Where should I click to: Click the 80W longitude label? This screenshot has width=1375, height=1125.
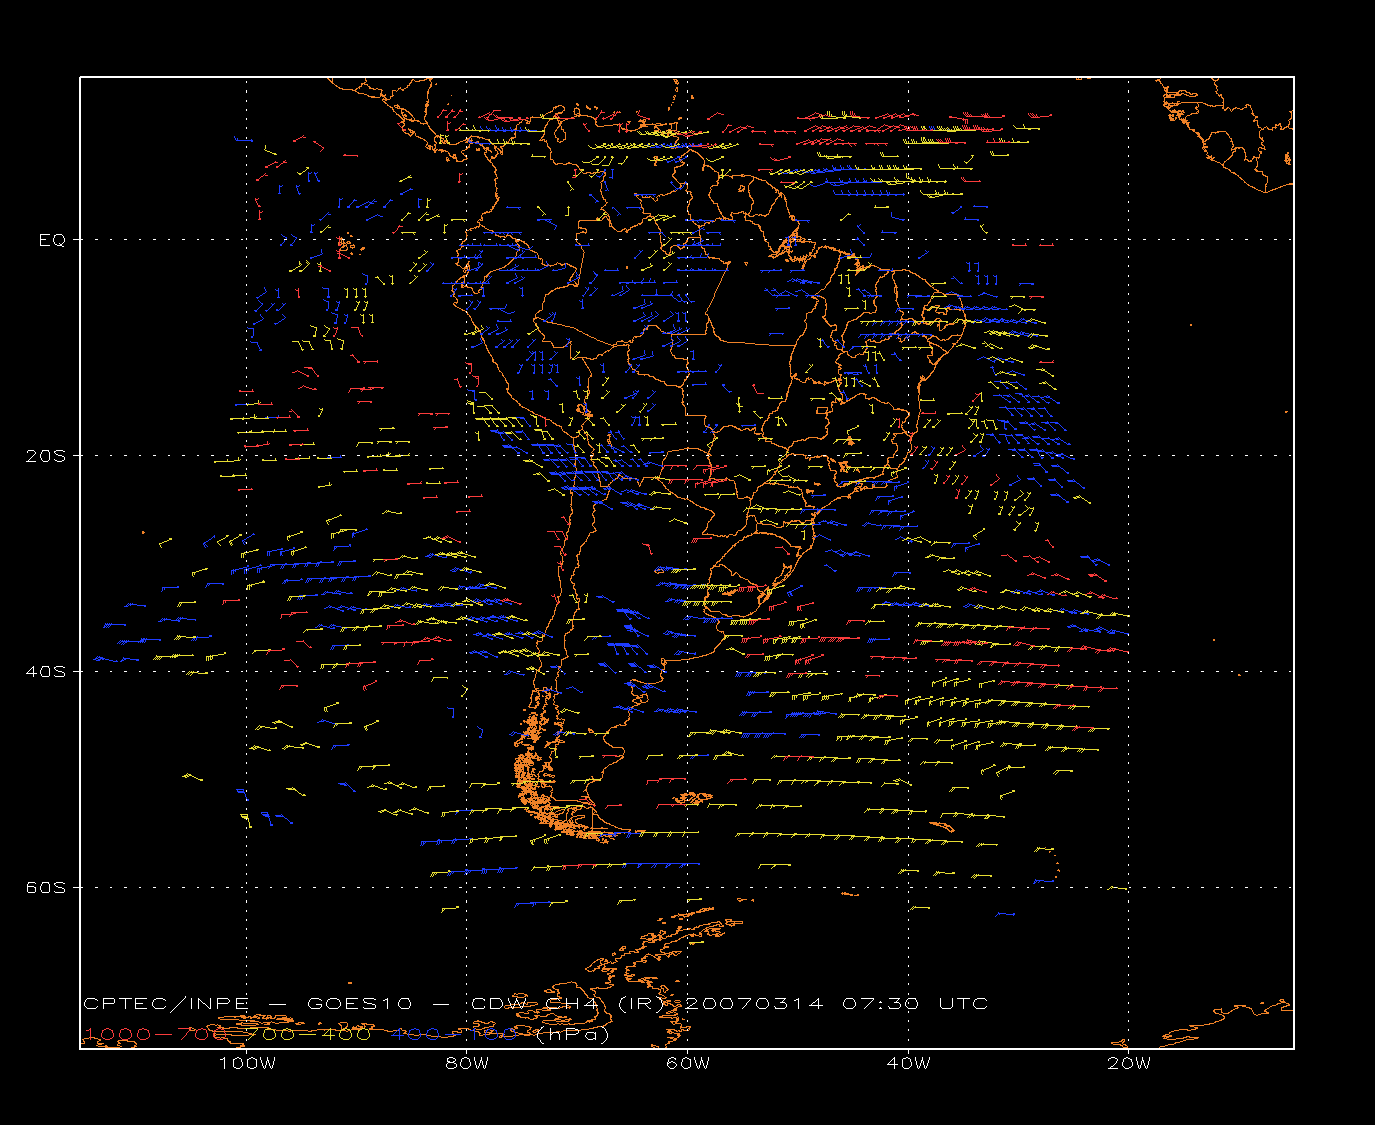467,1063
